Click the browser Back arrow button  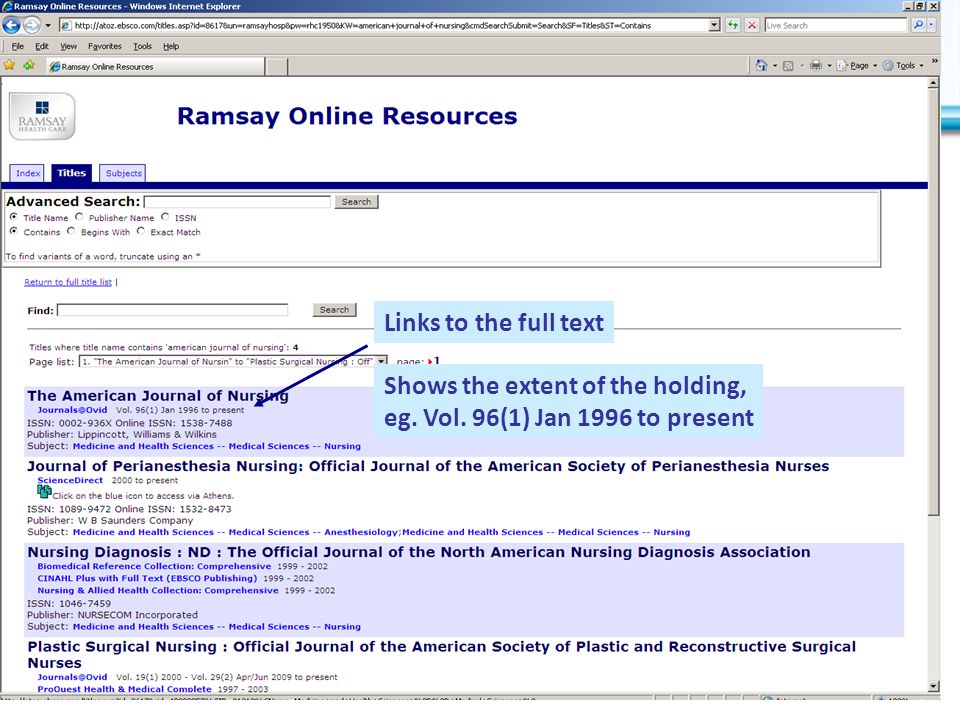[x=11, y=25]
